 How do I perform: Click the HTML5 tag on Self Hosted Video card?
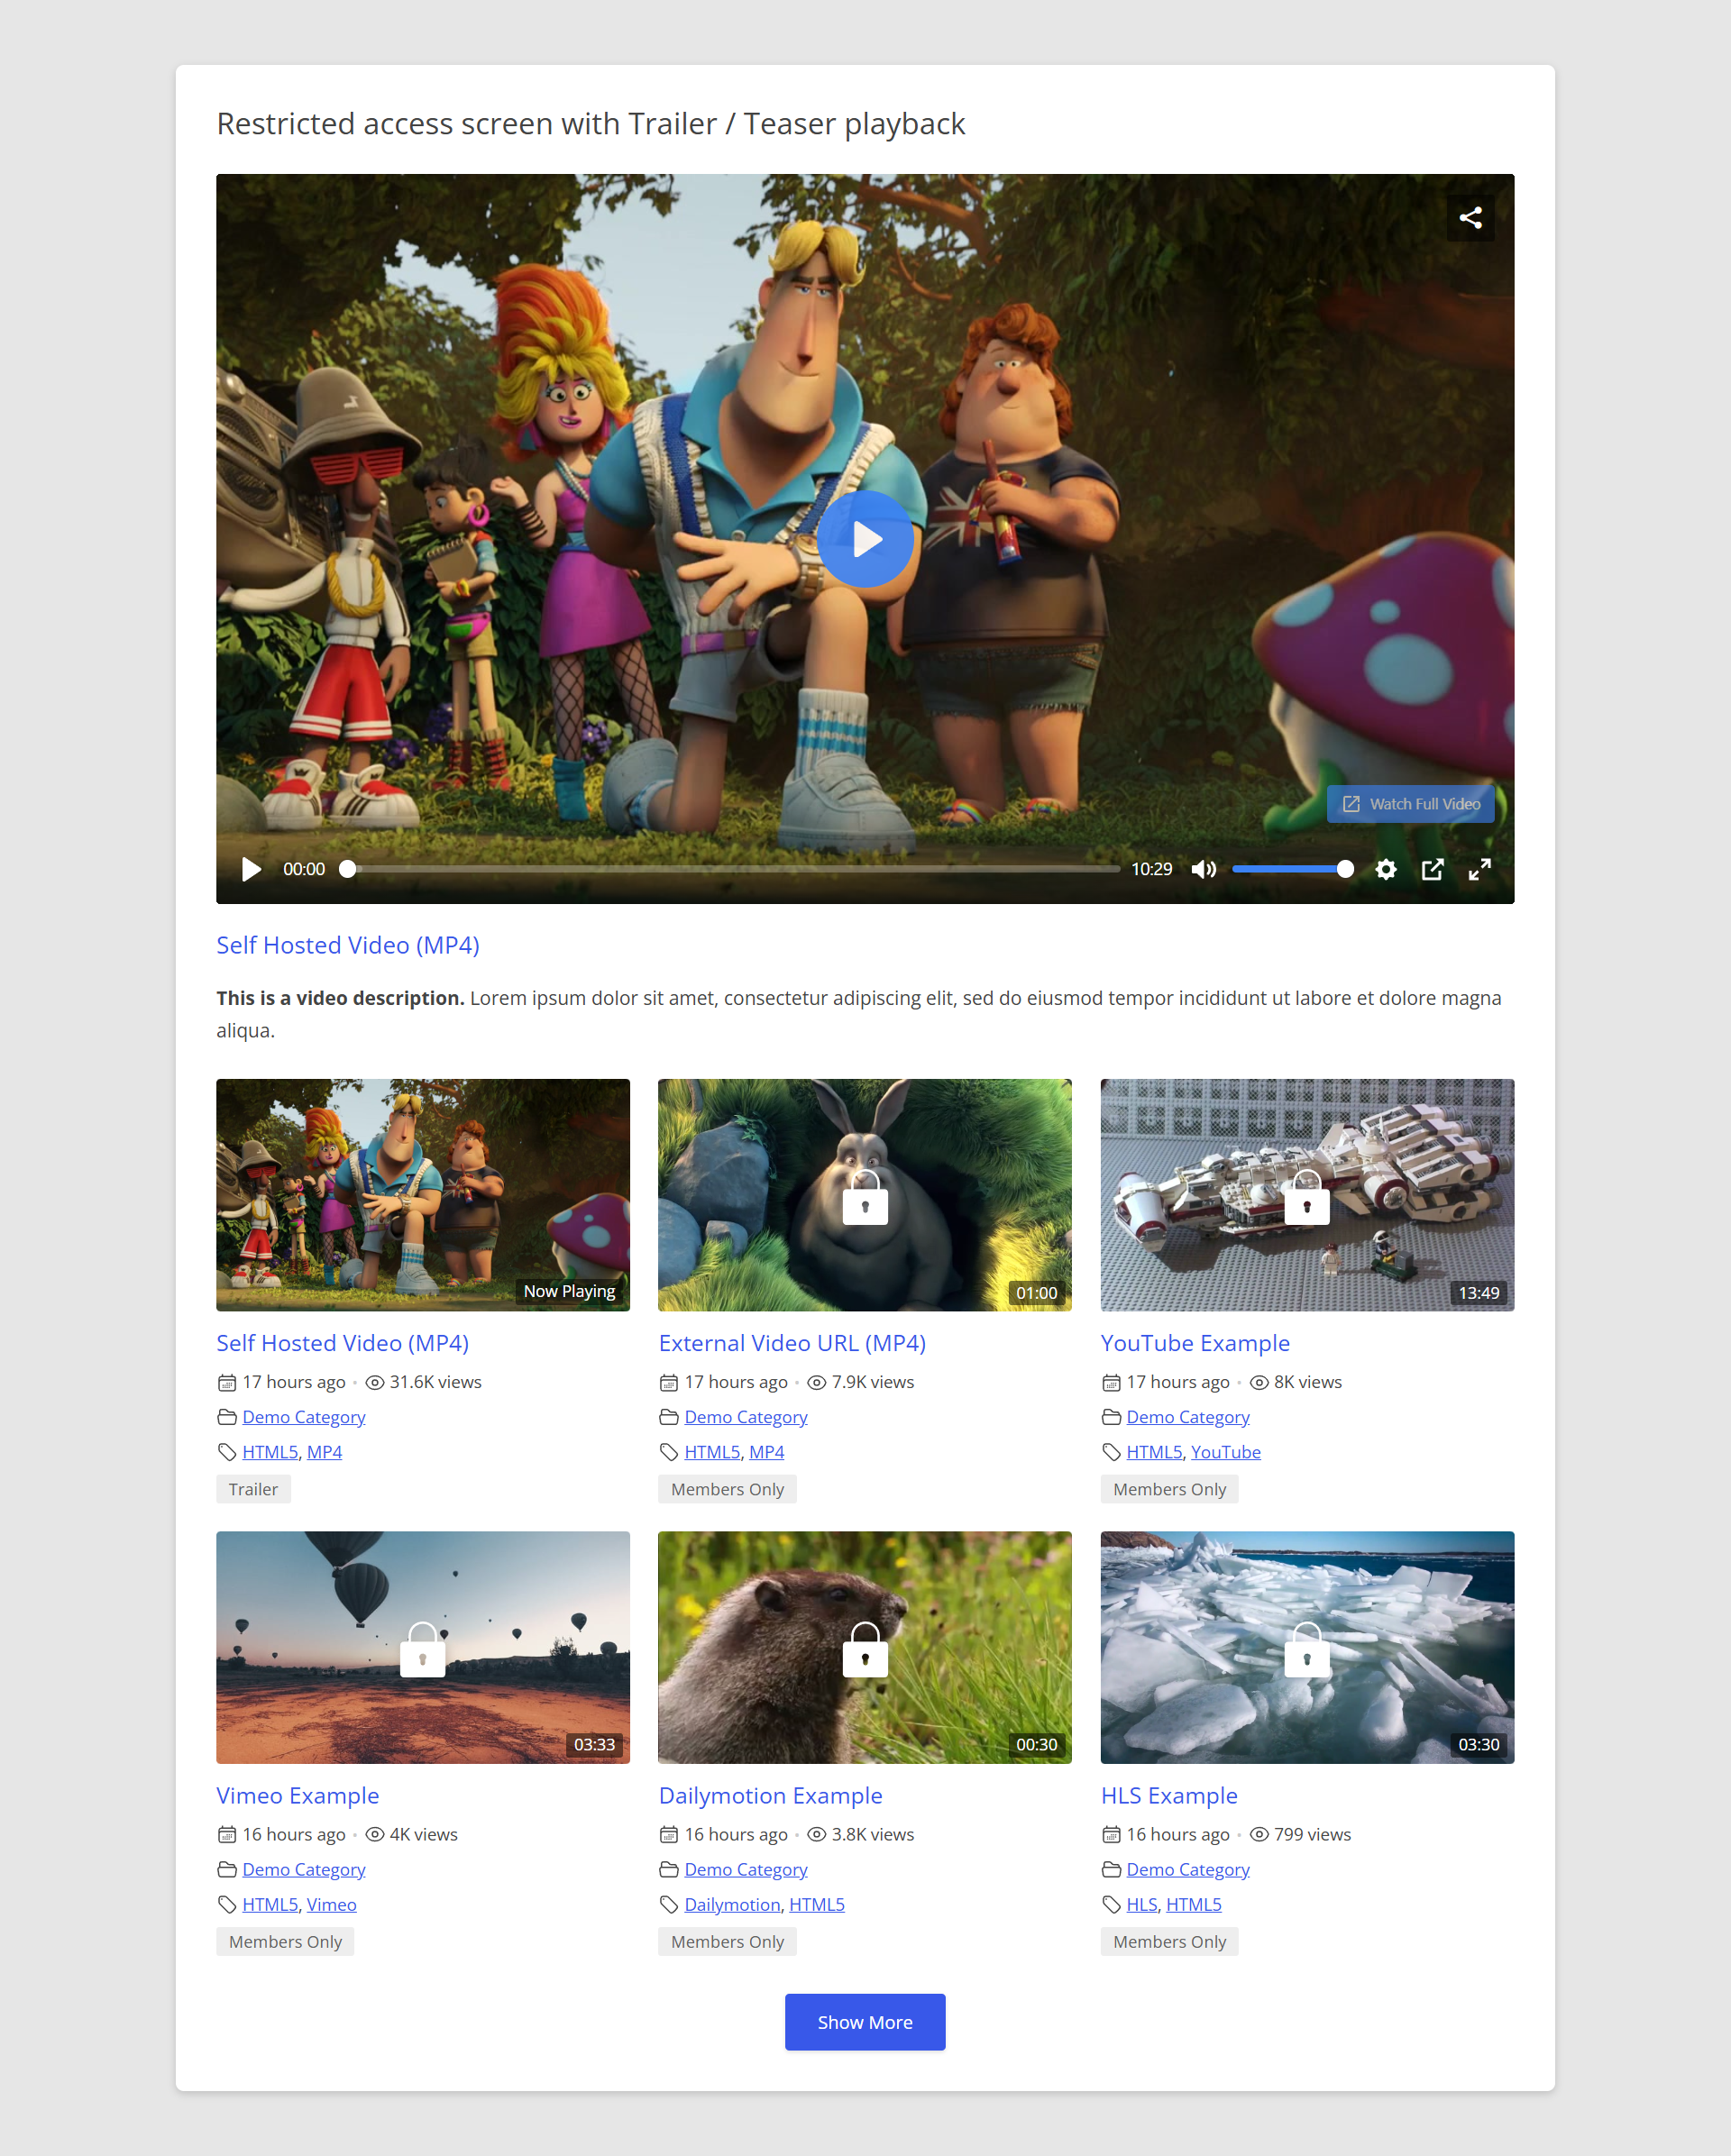pyautogui.click(x=270, y=1452)
